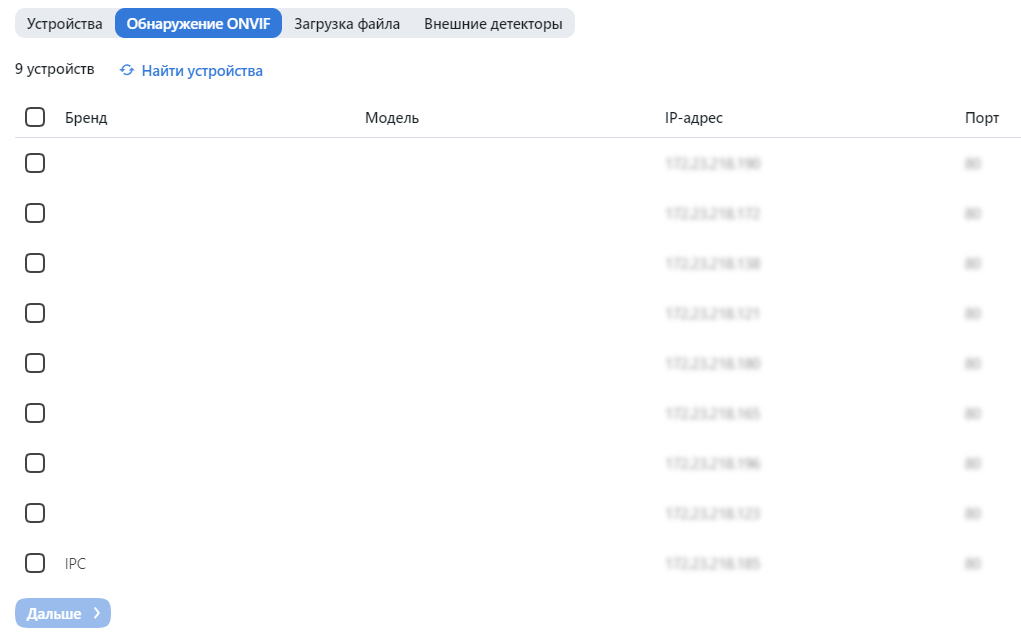Click the chevron arrow on the Дальше button
1021x635 pixels.
[x=96, y=614]
